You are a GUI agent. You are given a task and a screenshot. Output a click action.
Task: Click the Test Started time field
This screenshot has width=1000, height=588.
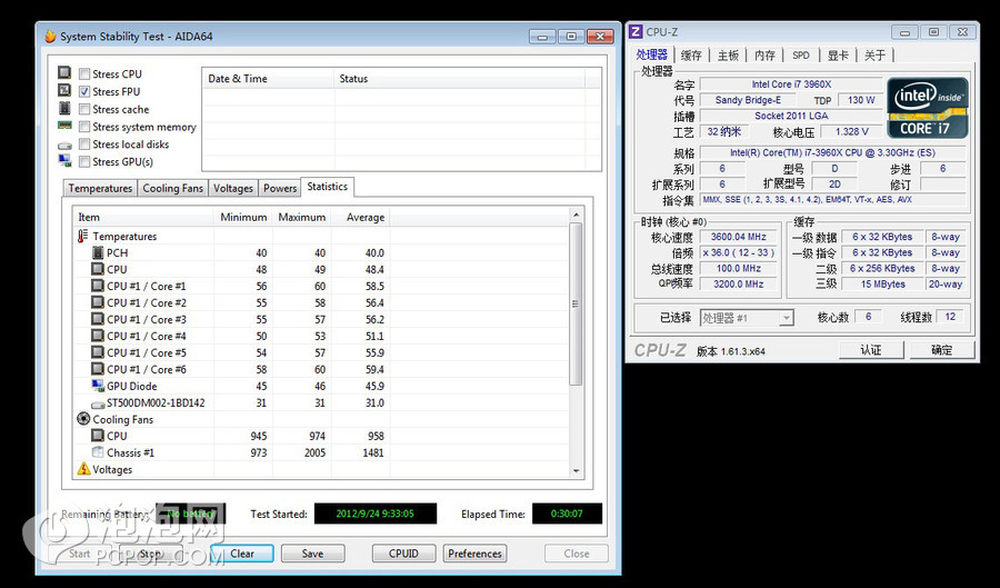click(375, 513)
